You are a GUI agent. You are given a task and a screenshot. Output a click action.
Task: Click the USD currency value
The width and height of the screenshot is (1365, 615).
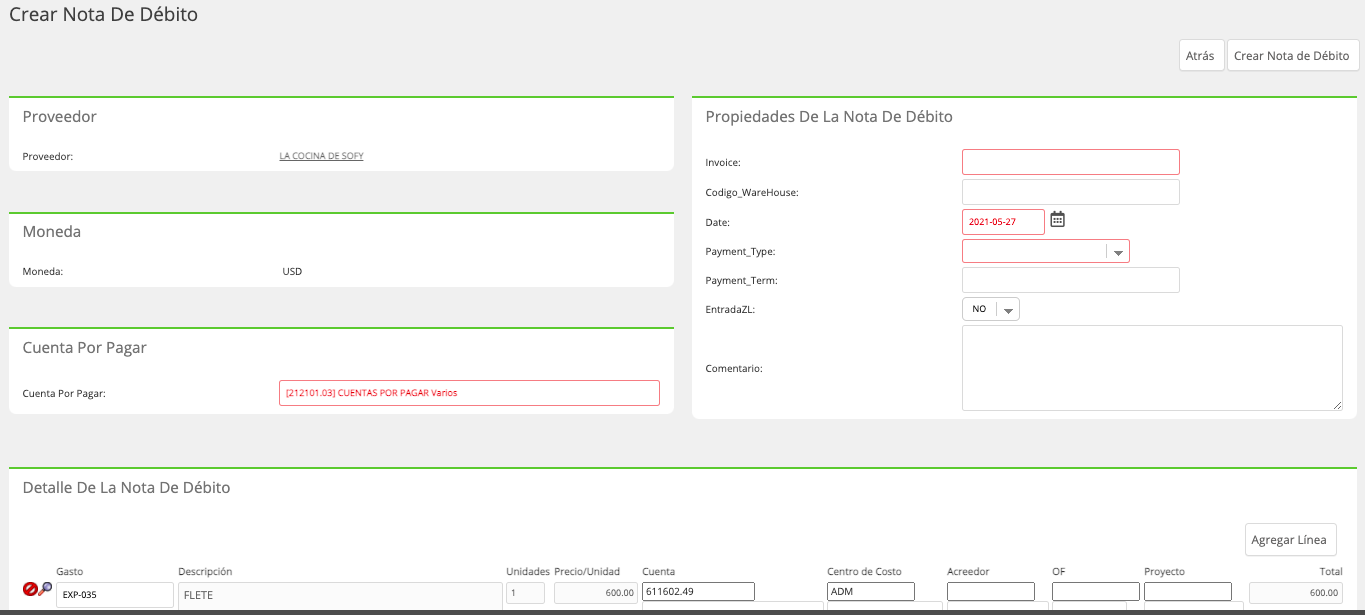click(292, 271)
